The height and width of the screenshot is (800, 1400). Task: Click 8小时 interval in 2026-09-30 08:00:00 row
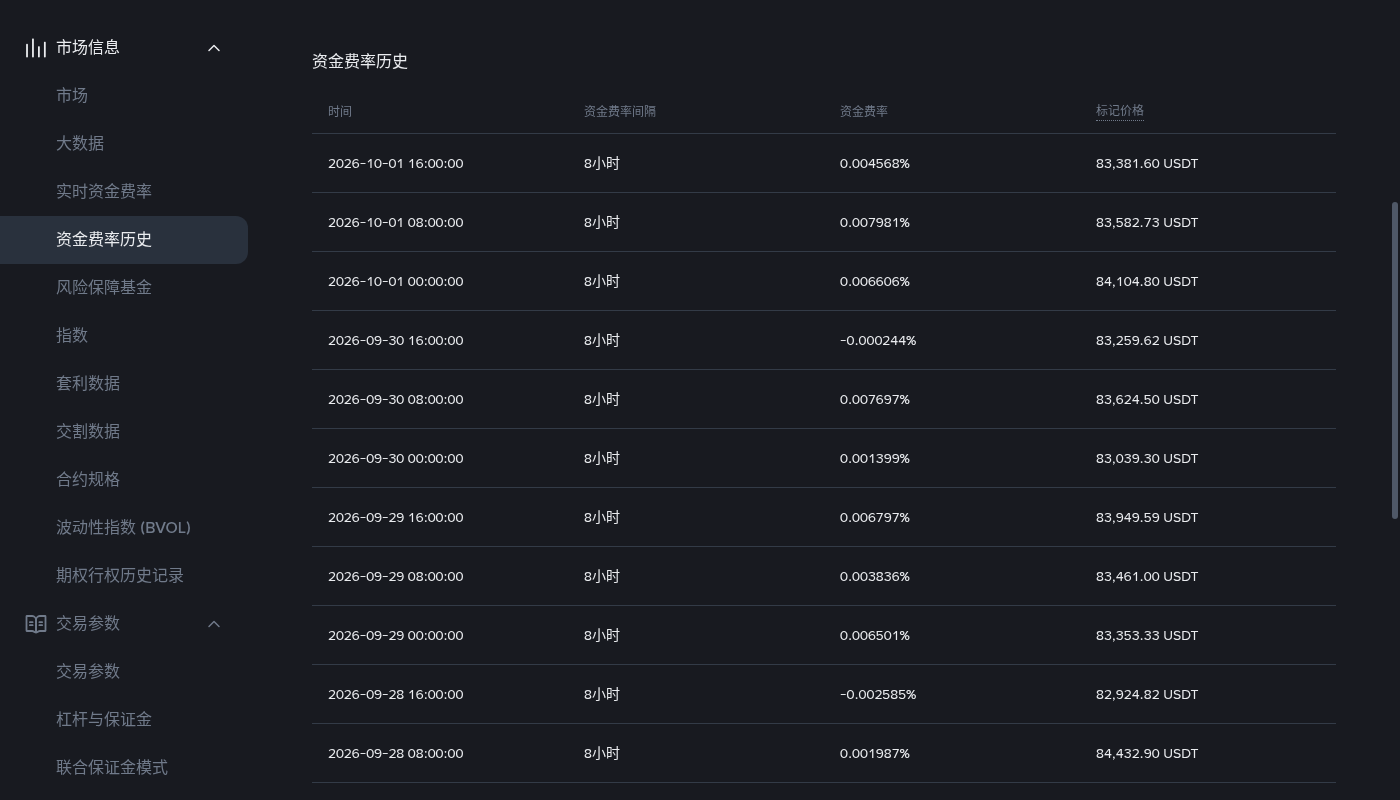tap(602, 400)
